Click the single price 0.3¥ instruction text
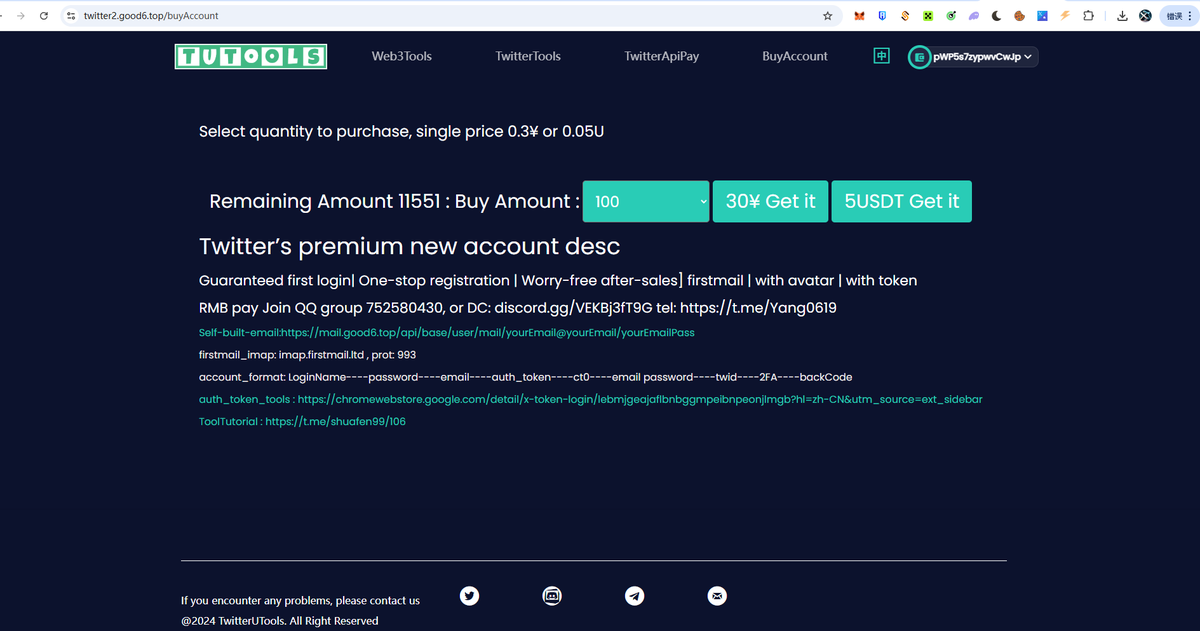The width and height of the screenshot is (1200, 631). pyautogui.click(x=401, y=131)
